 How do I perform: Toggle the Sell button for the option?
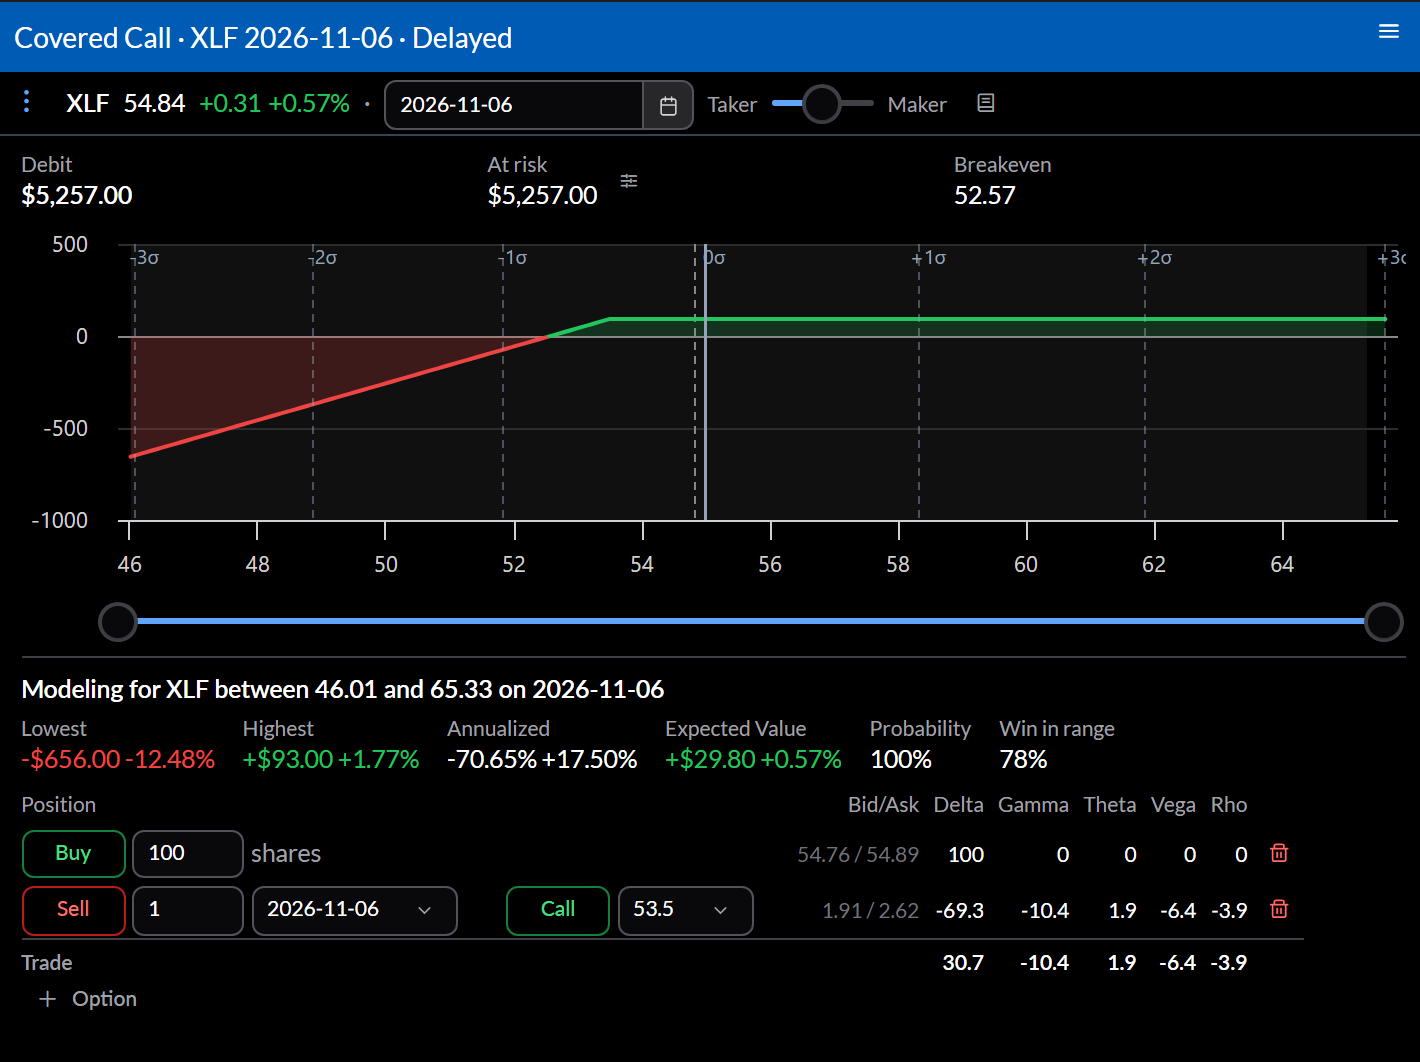pyautogui.click(x=74, y=910)
